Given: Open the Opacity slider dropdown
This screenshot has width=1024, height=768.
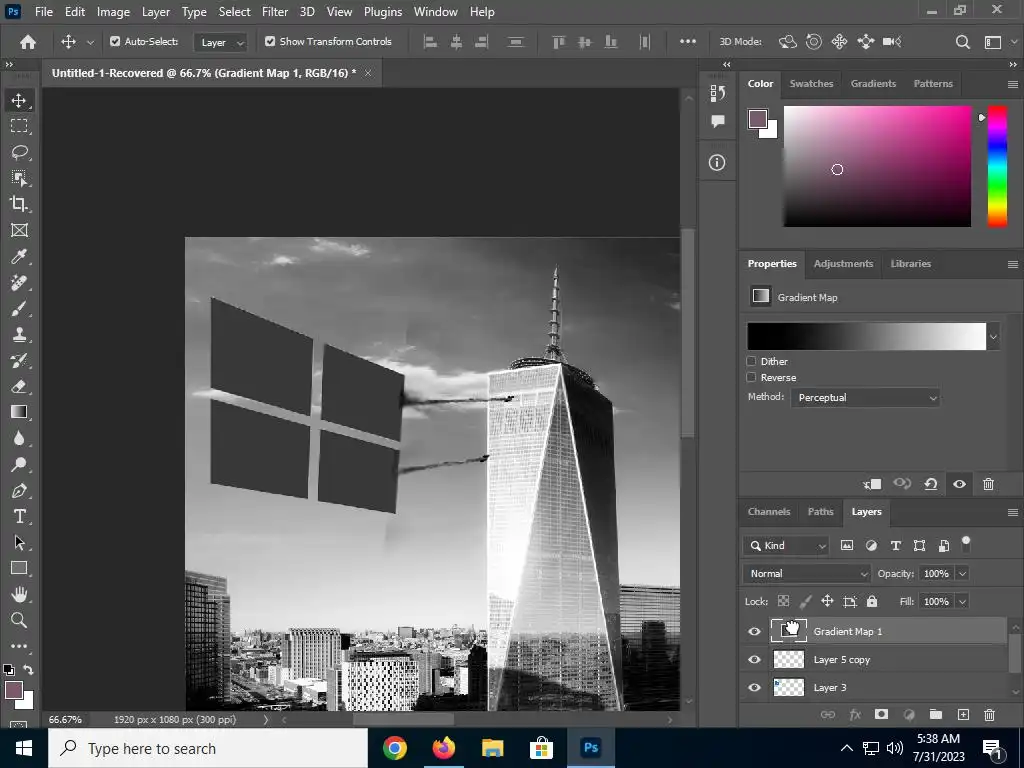Looking at the screenshot, I should pos(963,573).
